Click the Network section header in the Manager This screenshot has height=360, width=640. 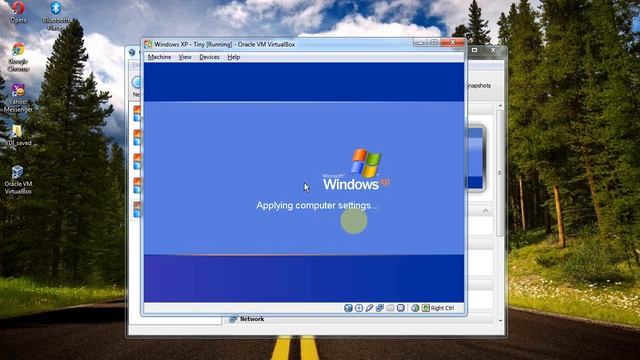click(252, 319)
